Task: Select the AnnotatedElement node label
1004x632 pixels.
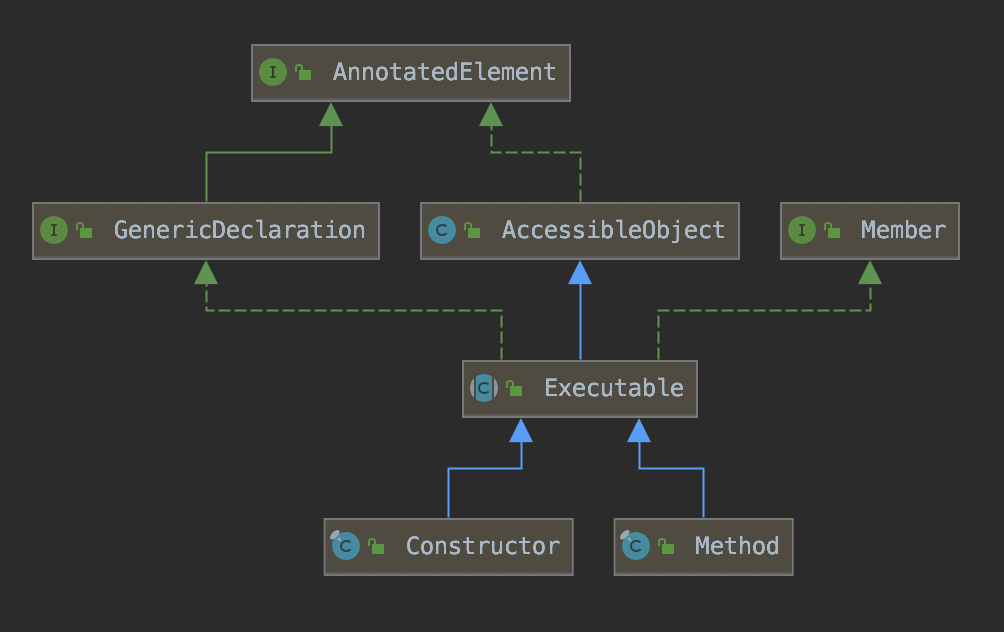Action: click(444, 72)
